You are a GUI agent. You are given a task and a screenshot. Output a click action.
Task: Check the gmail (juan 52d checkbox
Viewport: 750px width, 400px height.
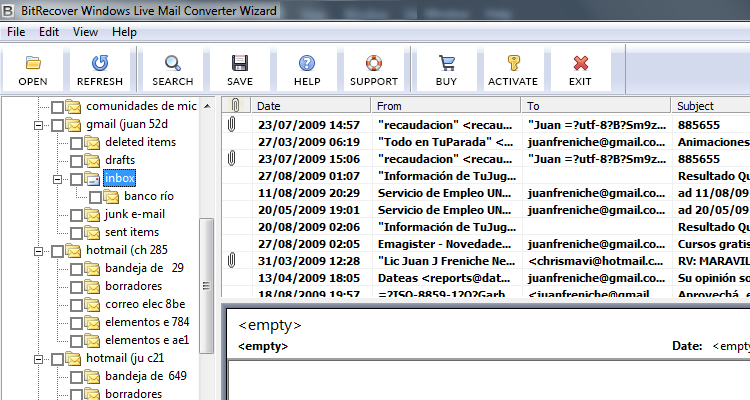[57, 125]
